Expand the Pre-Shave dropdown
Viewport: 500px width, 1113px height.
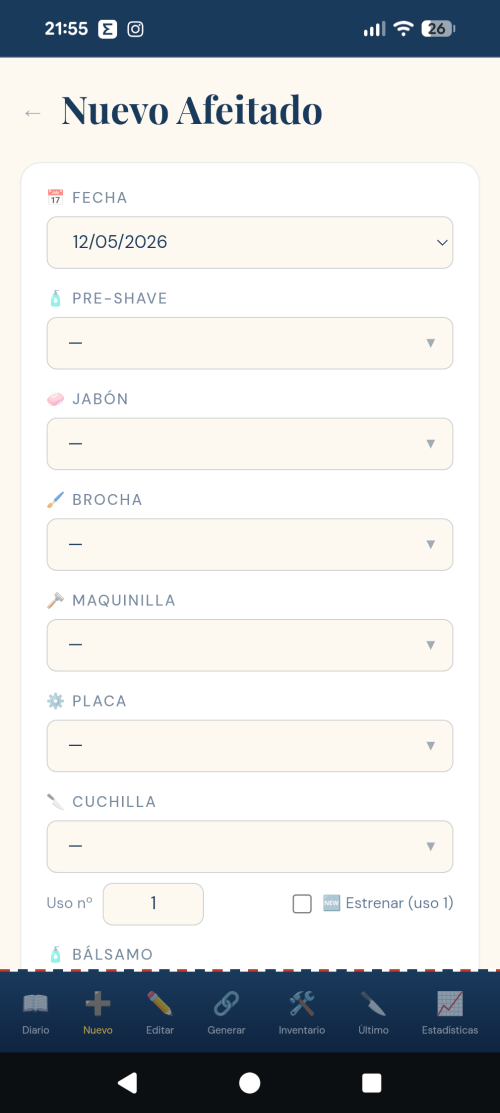250,344
